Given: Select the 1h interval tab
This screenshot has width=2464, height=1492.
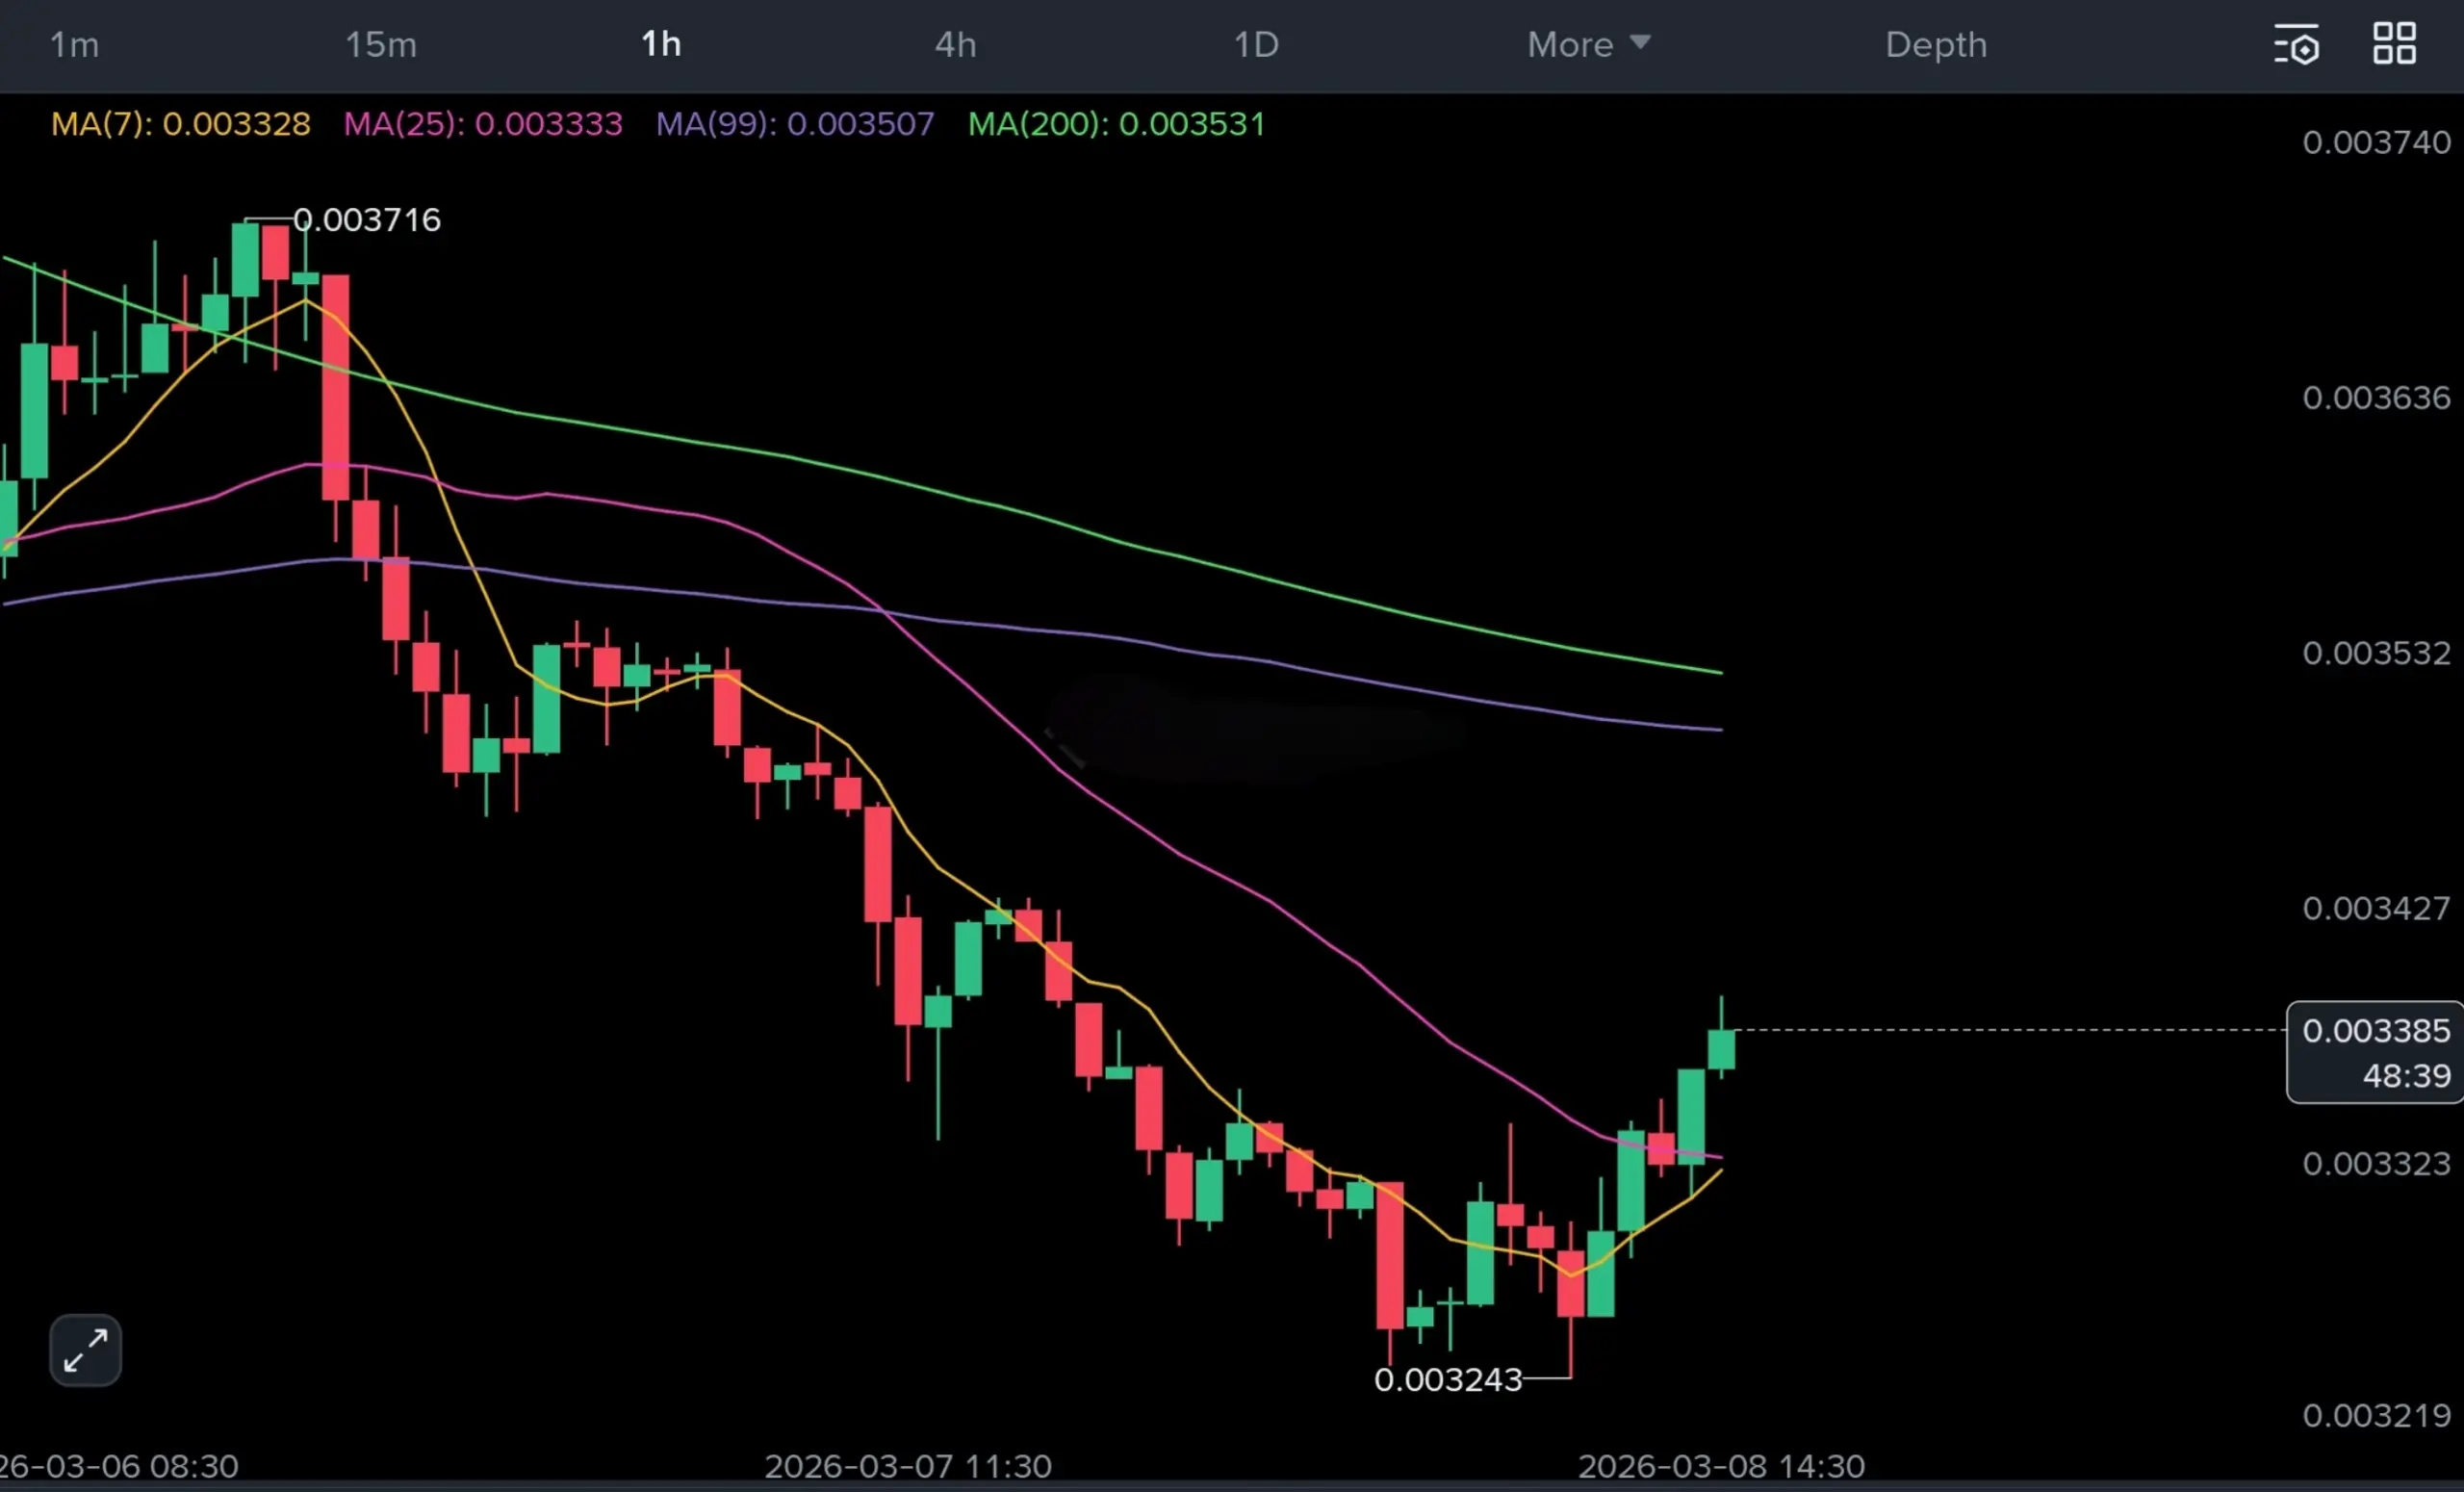Looking at the screenshot, I should (x=661, y=45).
